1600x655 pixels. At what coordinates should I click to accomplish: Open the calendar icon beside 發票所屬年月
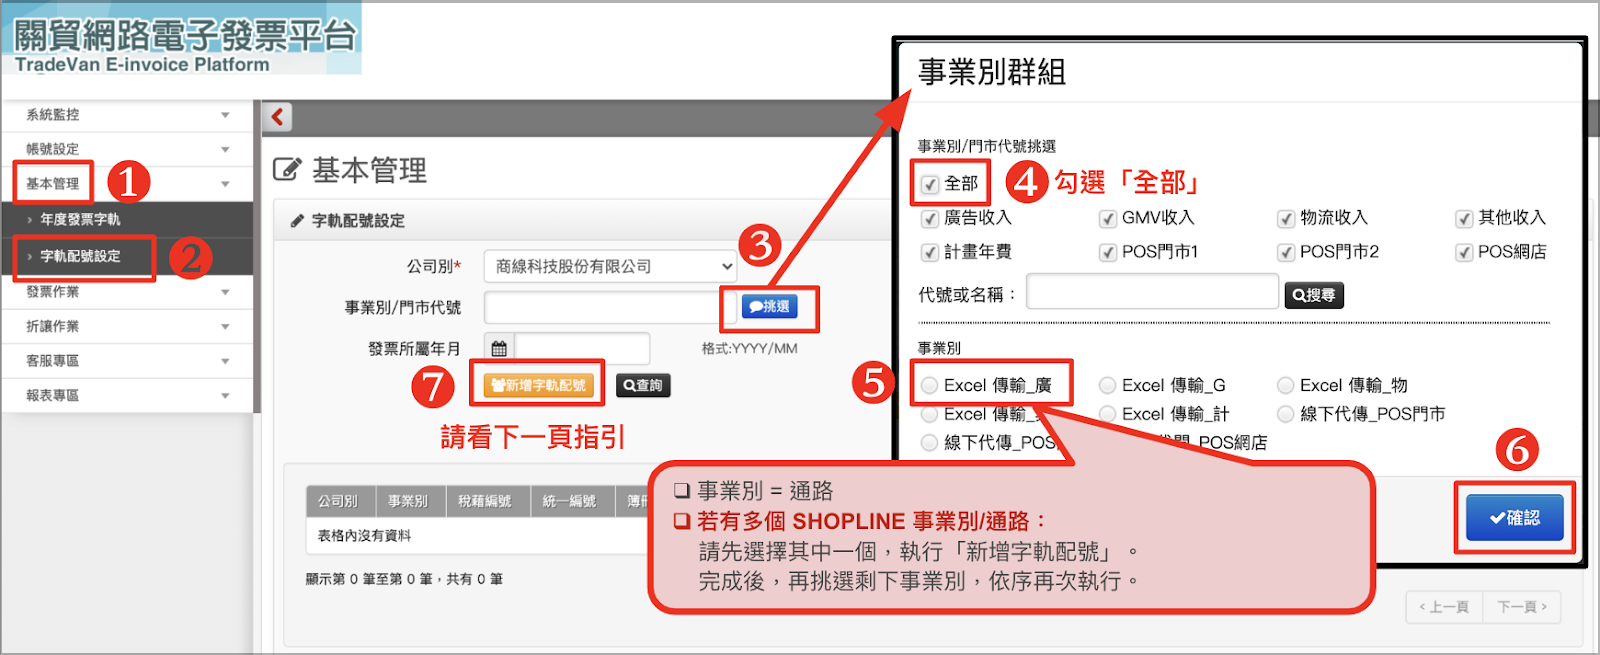tap(499, 348)
